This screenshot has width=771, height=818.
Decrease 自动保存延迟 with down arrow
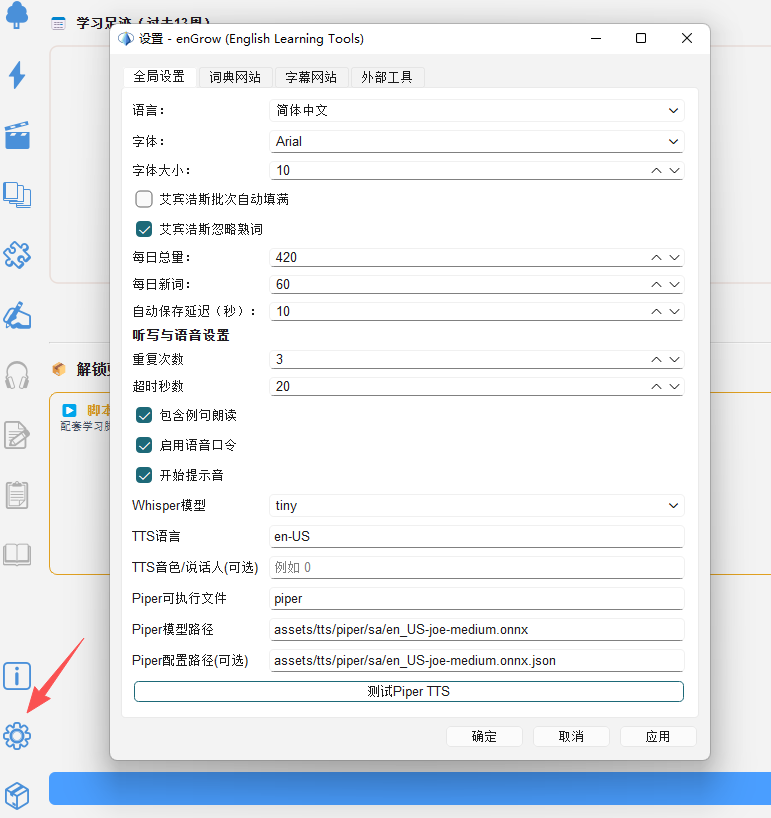point(674,312)
